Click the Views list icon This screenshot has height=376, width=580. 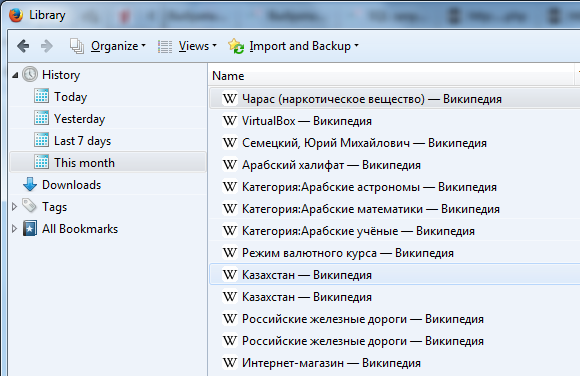point(165,47)
